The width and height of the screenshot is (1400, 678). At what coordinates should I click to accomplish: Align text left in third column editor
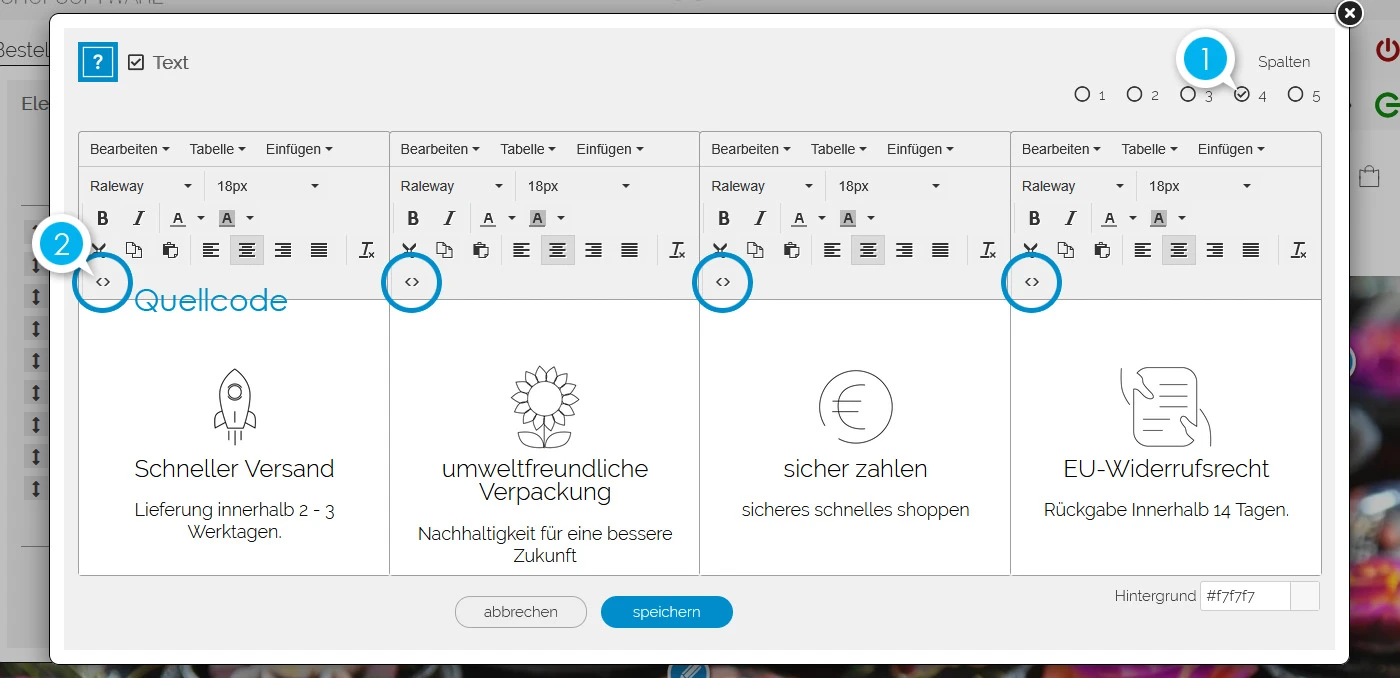tap(832, 250)
